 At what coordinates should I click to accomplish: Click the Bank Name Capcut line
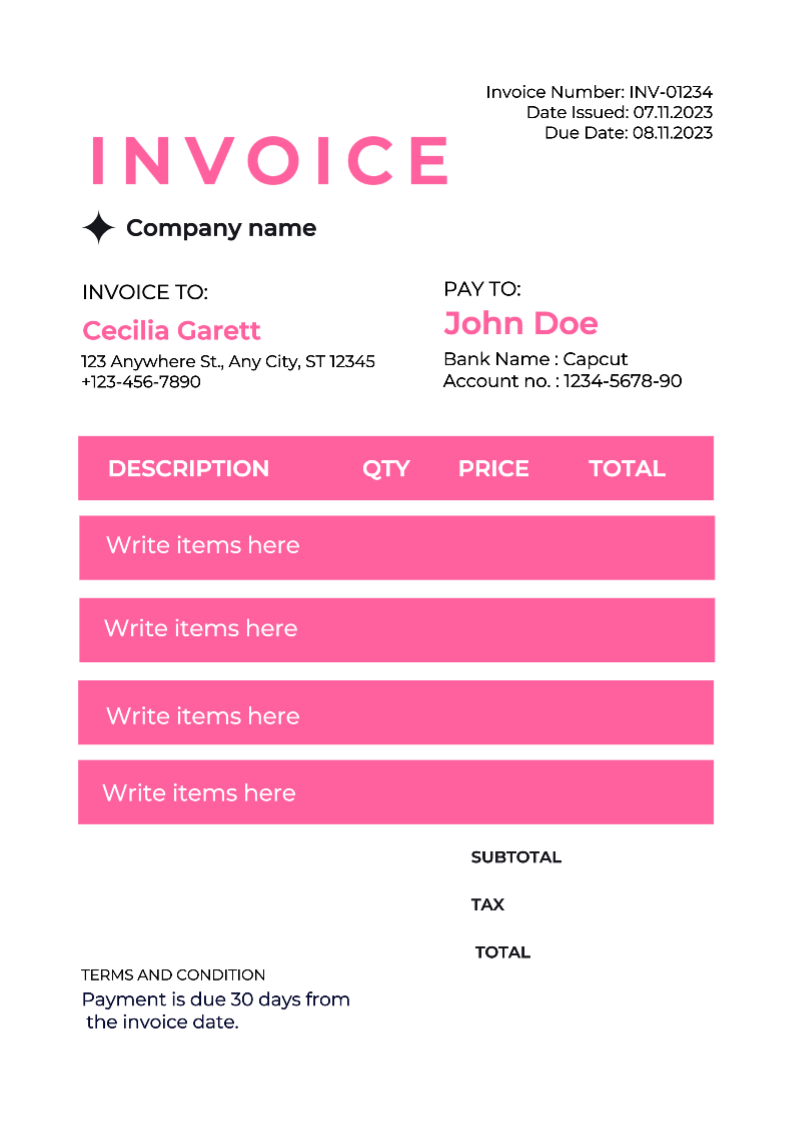coord(535,359)
